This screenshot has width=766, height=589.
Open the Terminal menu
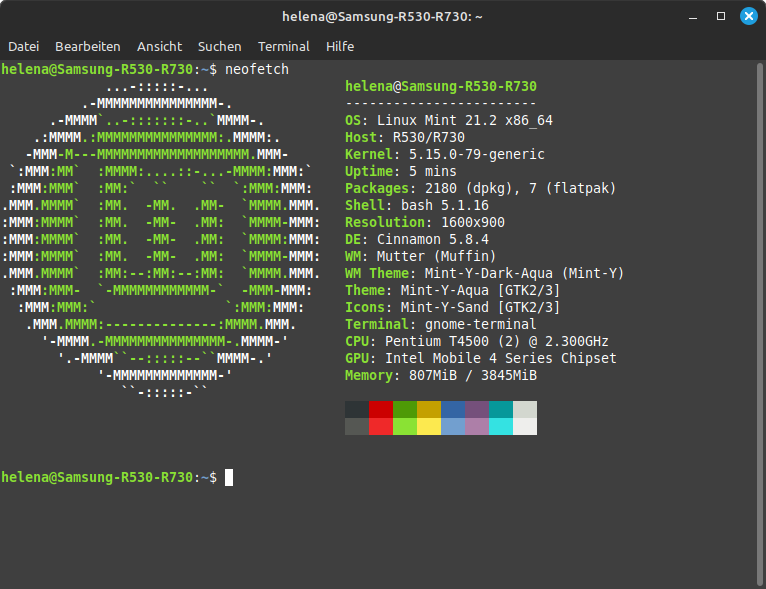(284, 46)
